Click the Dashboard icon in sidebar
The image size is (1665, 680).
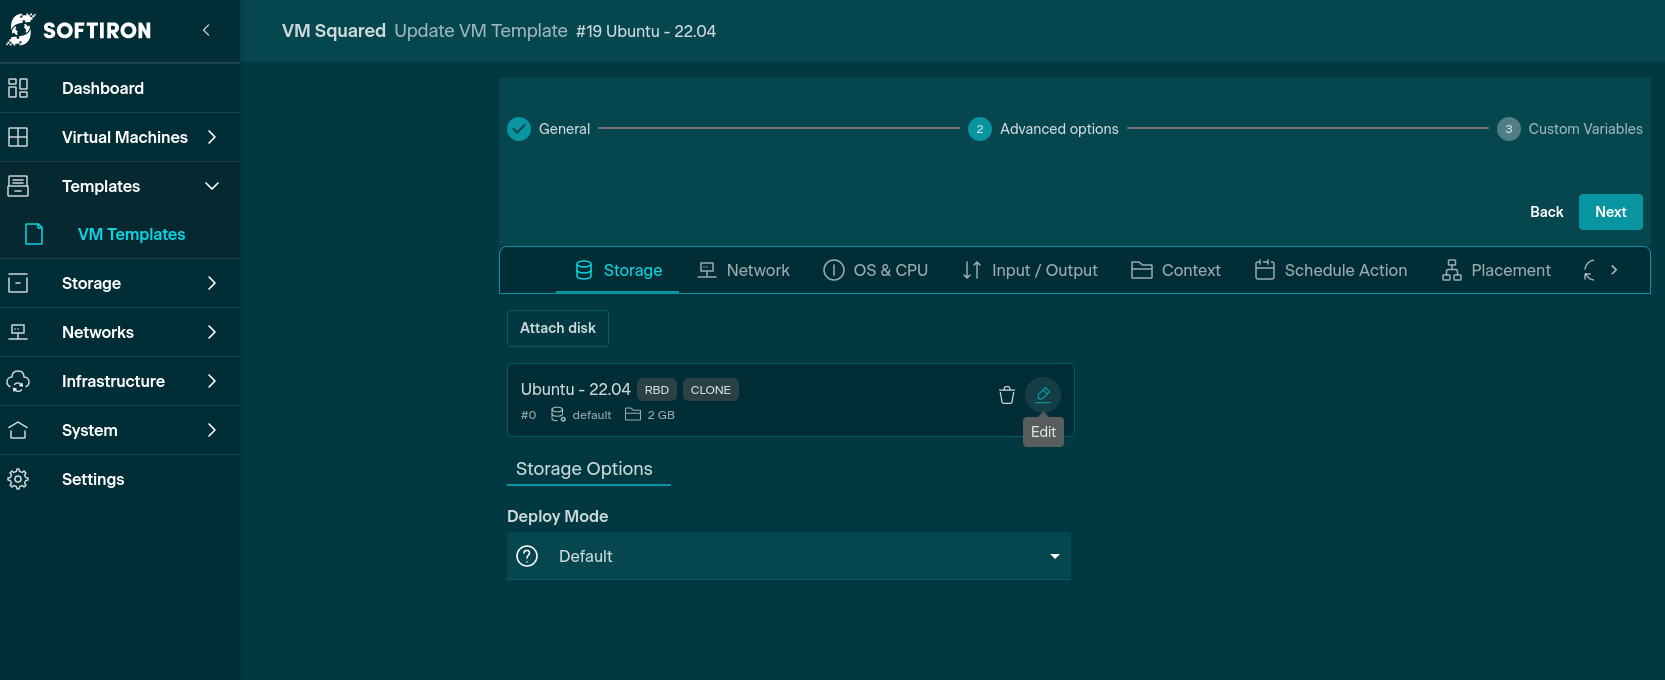point(18,88)
